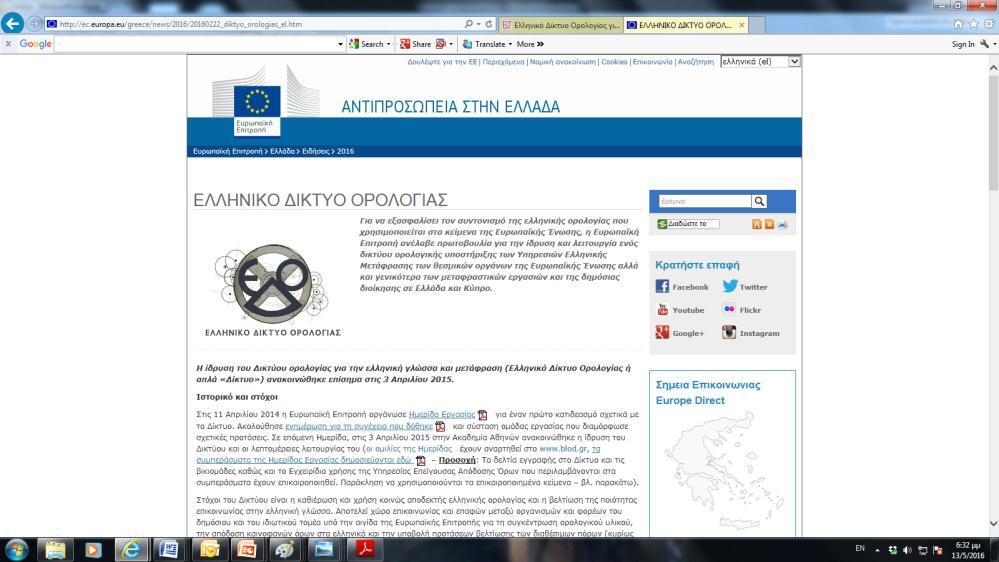Expand the Google toolbar More menu
The height and width of the screenshot is (562, 999).
click(529, 44)
